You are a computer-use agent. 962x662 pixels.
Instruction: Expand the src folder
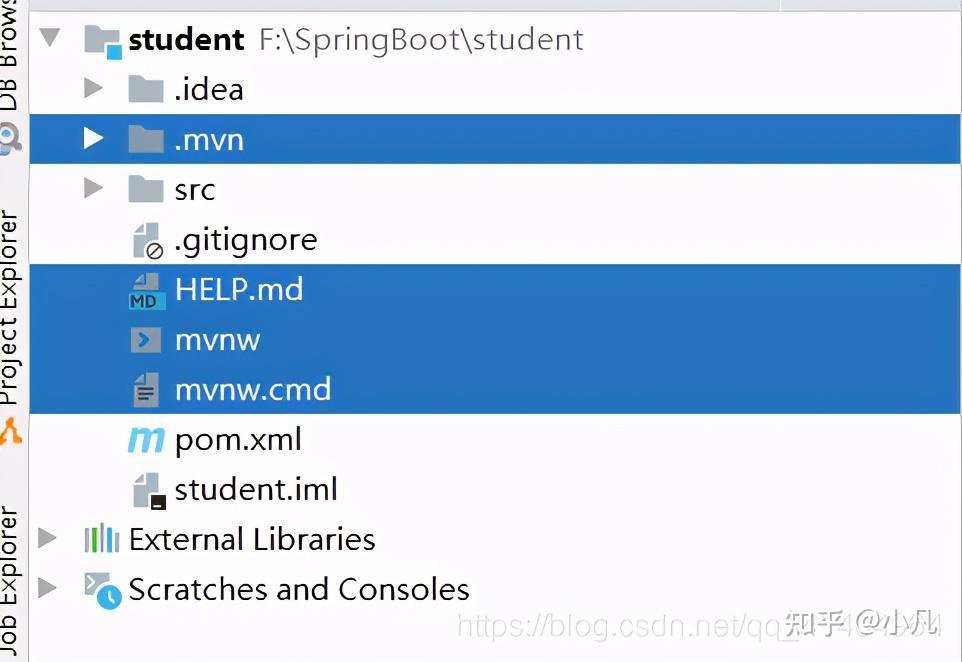click(93, 189)
